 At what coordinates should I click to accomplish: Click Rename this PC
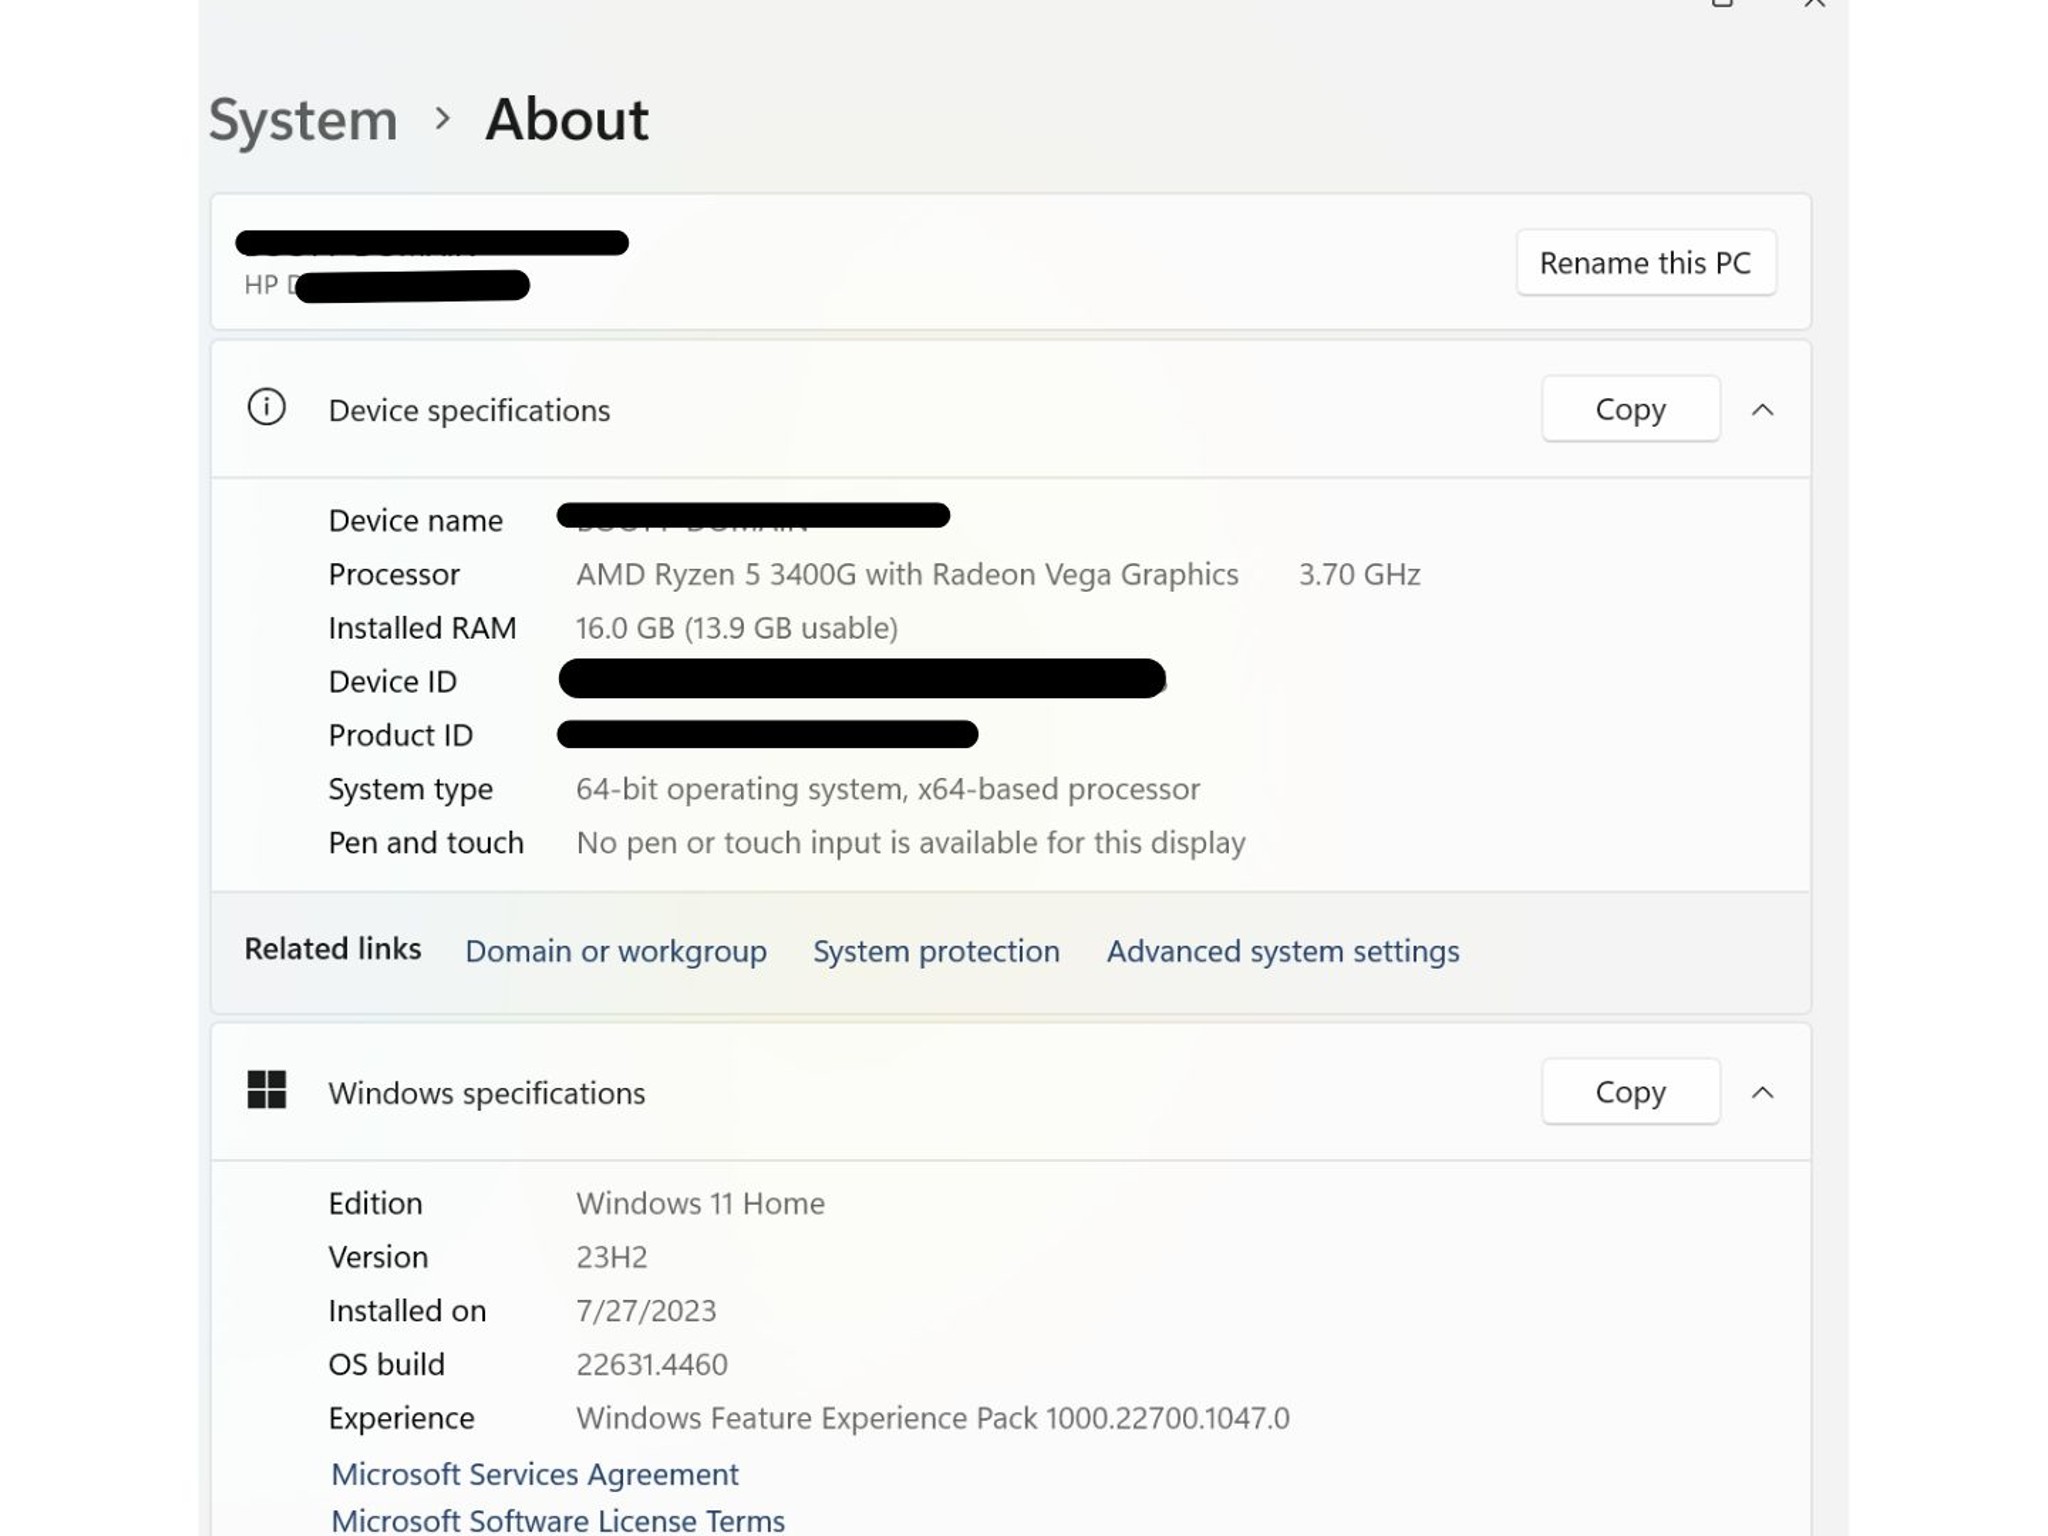(1646, 262)
